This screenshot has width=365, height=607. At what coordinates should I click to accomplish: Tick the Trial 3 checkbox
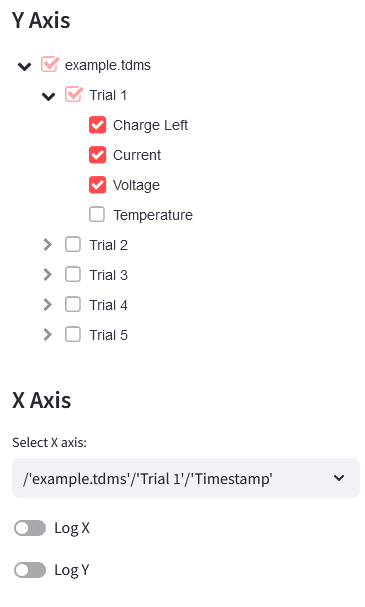(x=73, y=274)
